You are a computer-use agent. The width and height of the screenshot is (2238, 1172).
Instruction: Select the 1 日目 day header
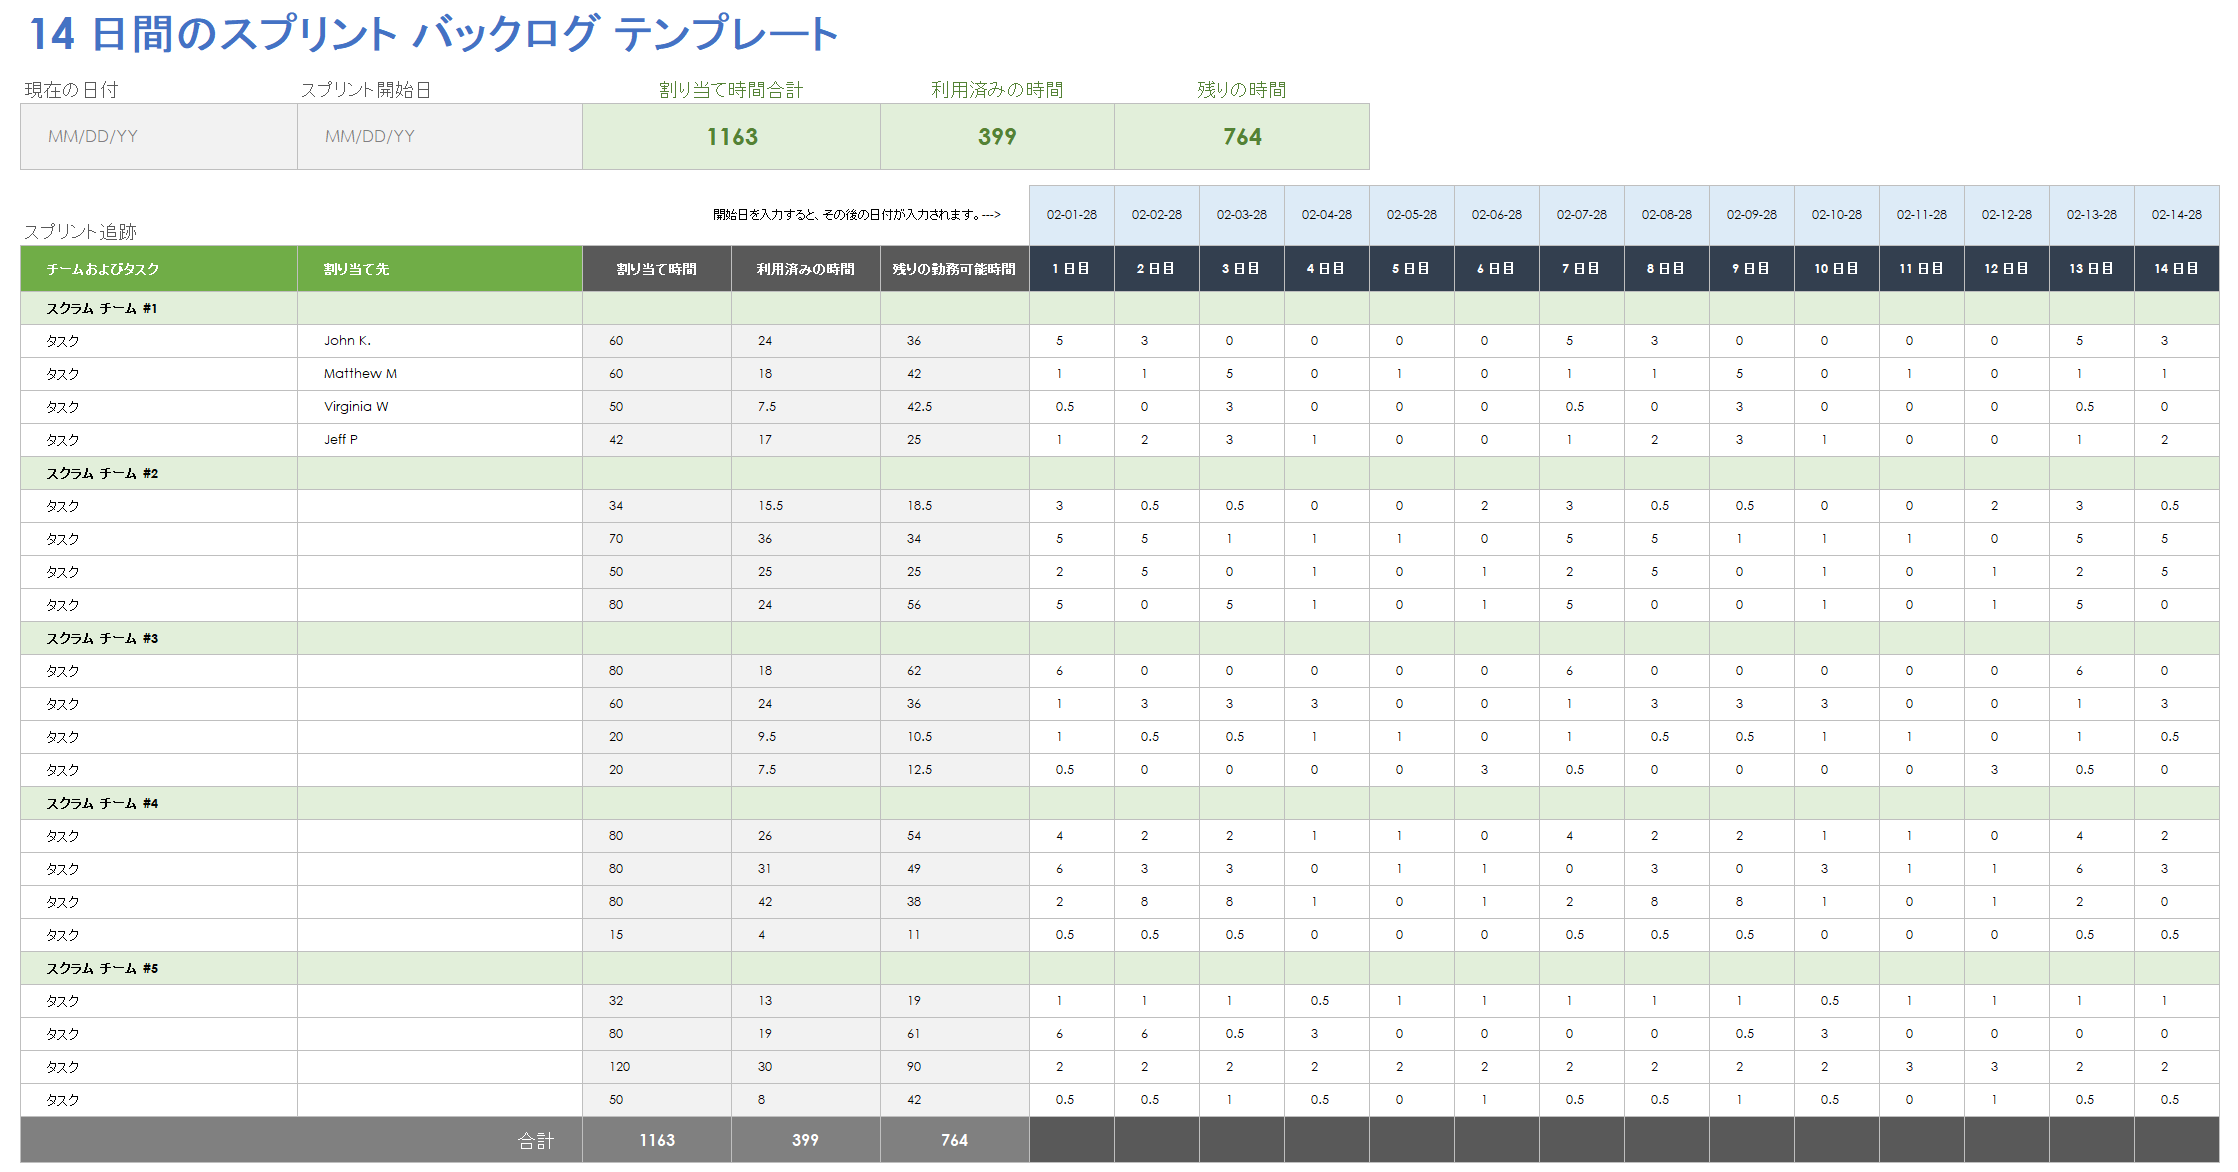click(x=1072, y=269)
